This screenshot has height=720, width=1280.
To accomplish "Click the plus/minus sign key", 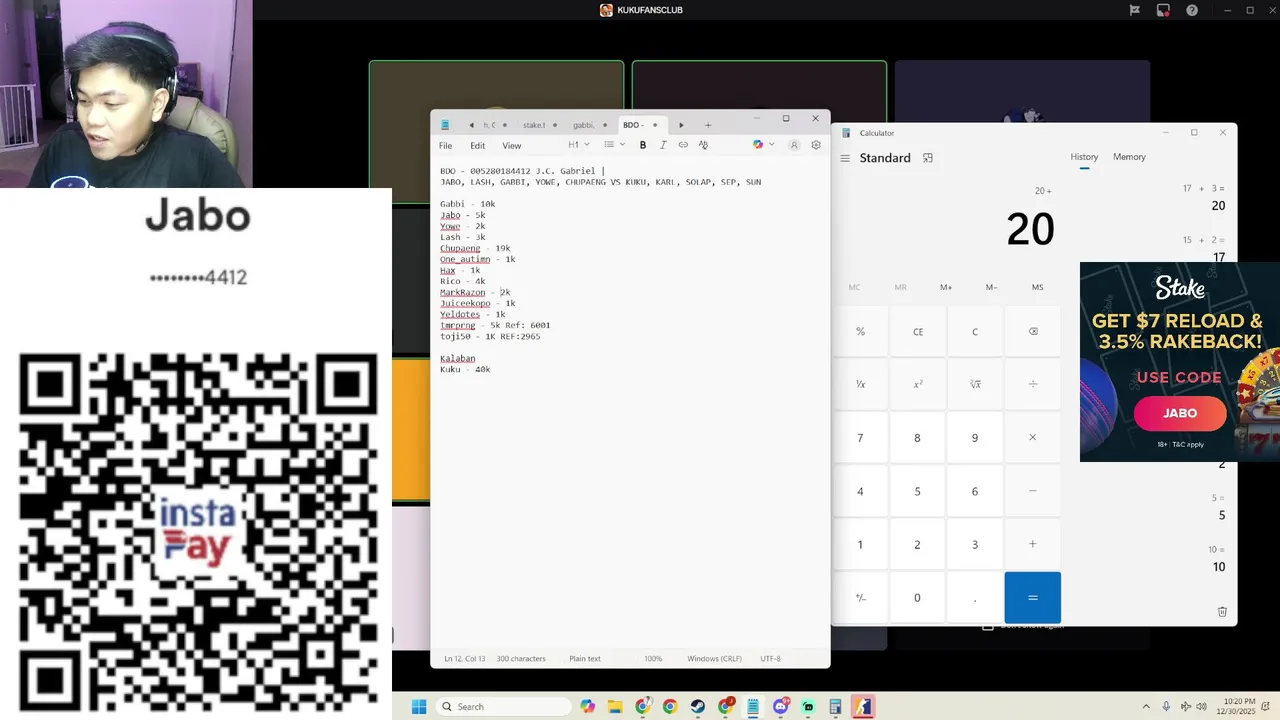I will 860,597.
